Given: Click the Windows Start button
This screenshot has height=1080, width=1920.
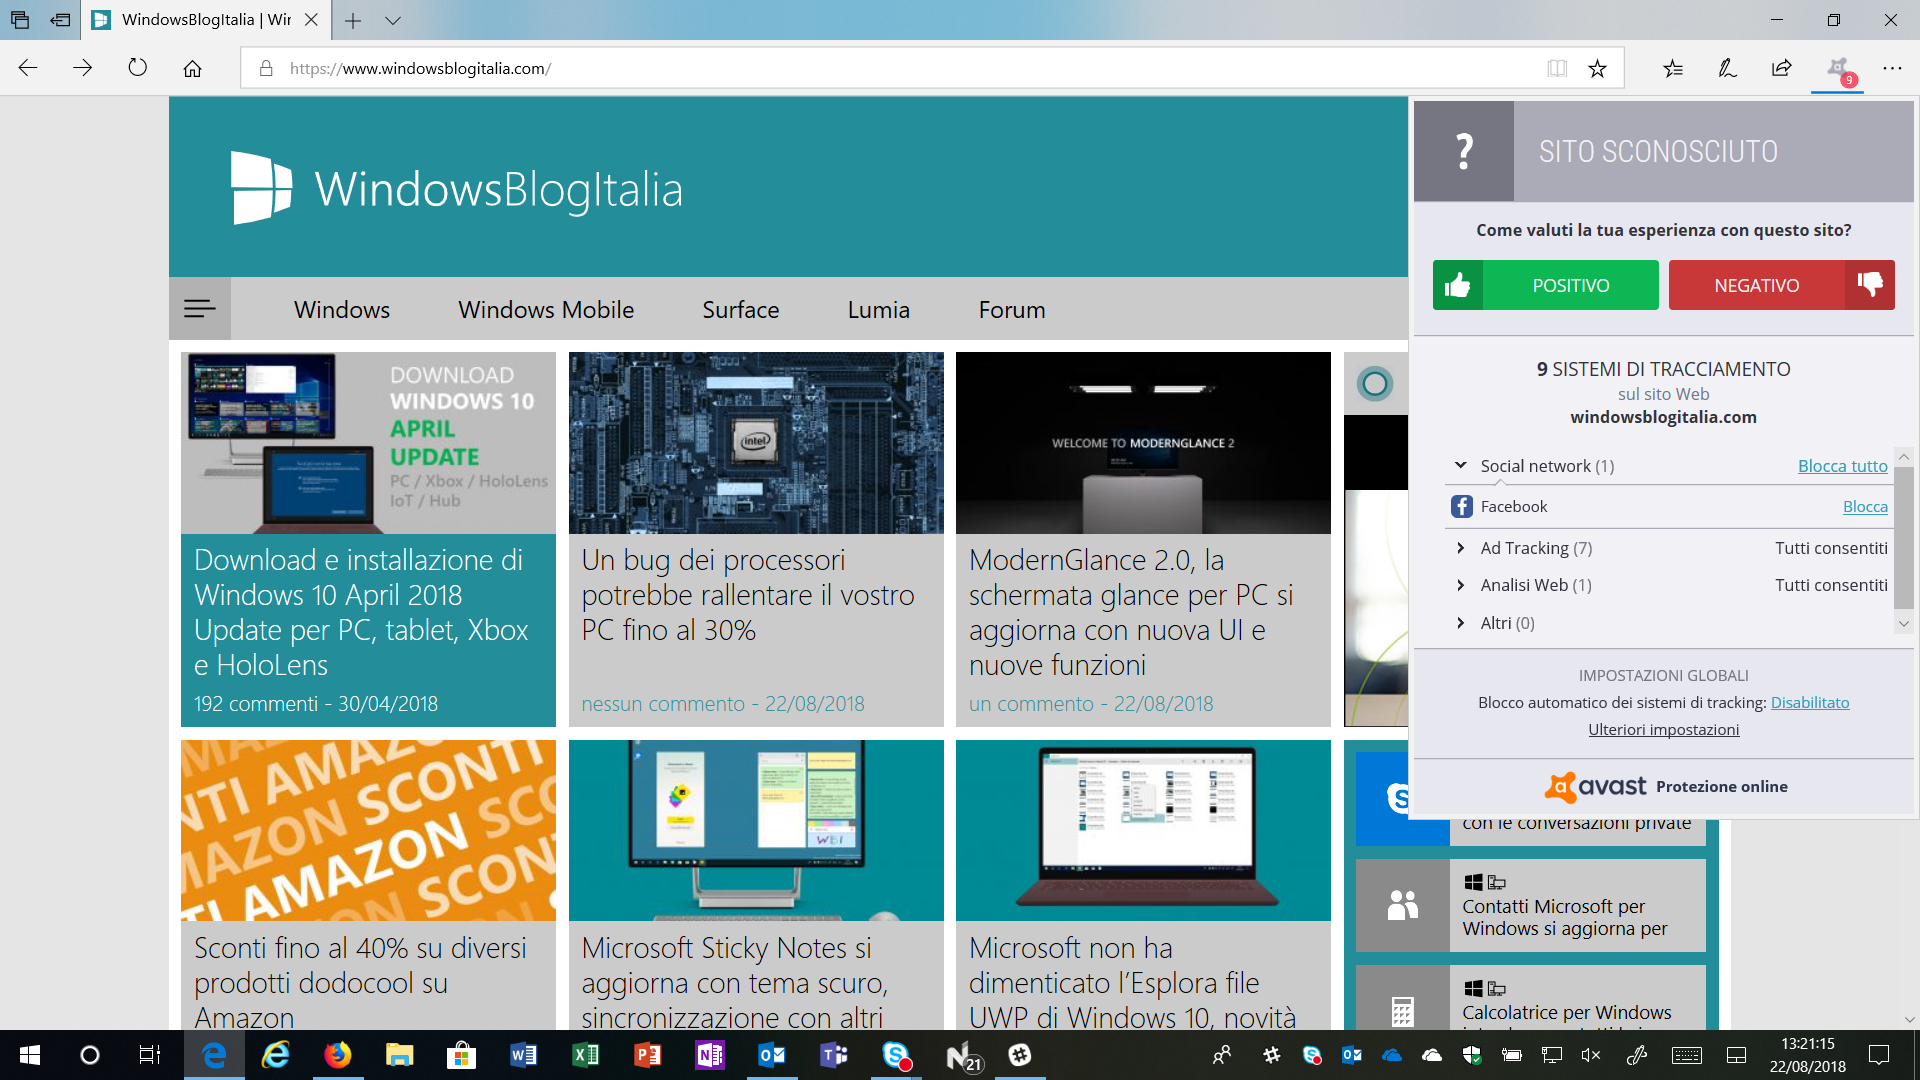Looking at the screenshot, I should click(x=30, y=1055).
